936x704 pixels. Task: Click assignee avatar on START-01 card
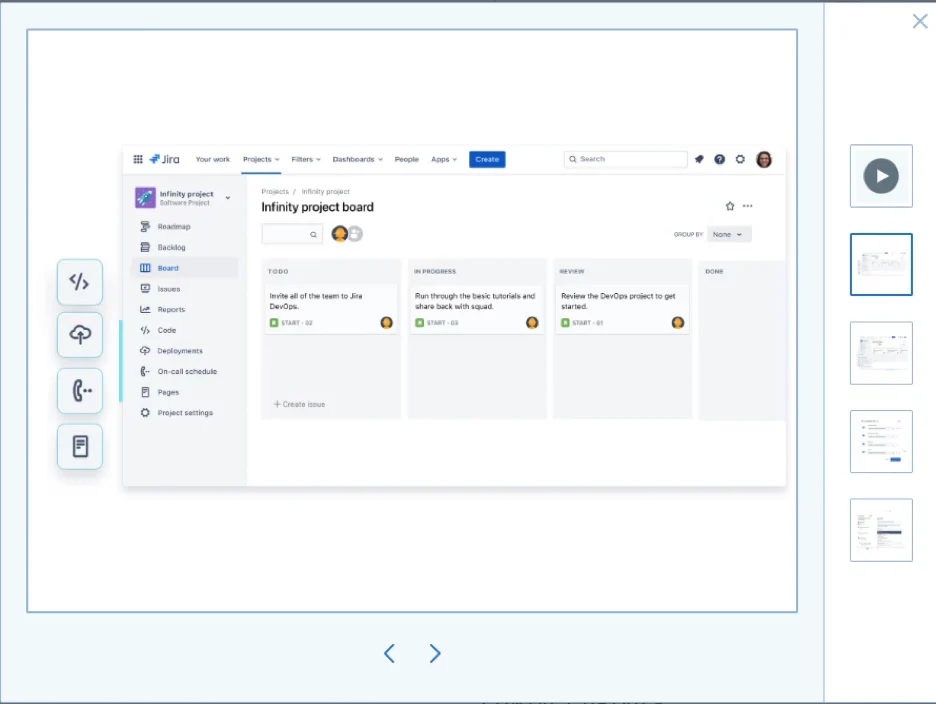coord(678,323)
